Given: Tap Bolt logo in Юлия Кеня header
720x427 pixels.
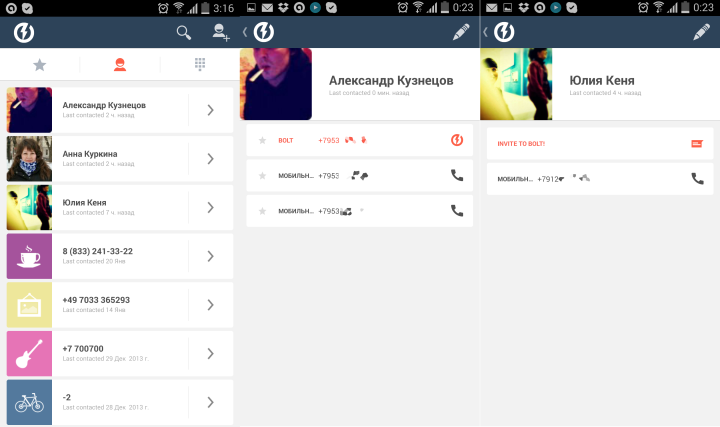Looking at the screenshot, I should click(x=504, y=32).
